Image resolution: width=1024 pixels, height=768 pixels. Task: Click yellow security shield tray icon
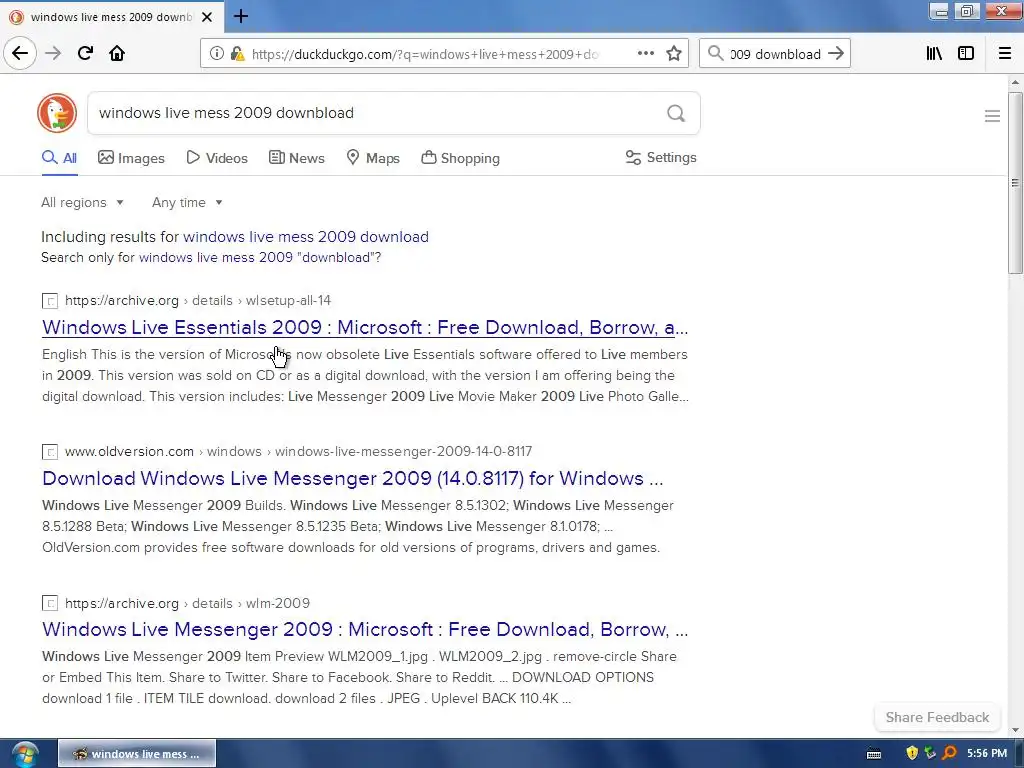[912, 754]
